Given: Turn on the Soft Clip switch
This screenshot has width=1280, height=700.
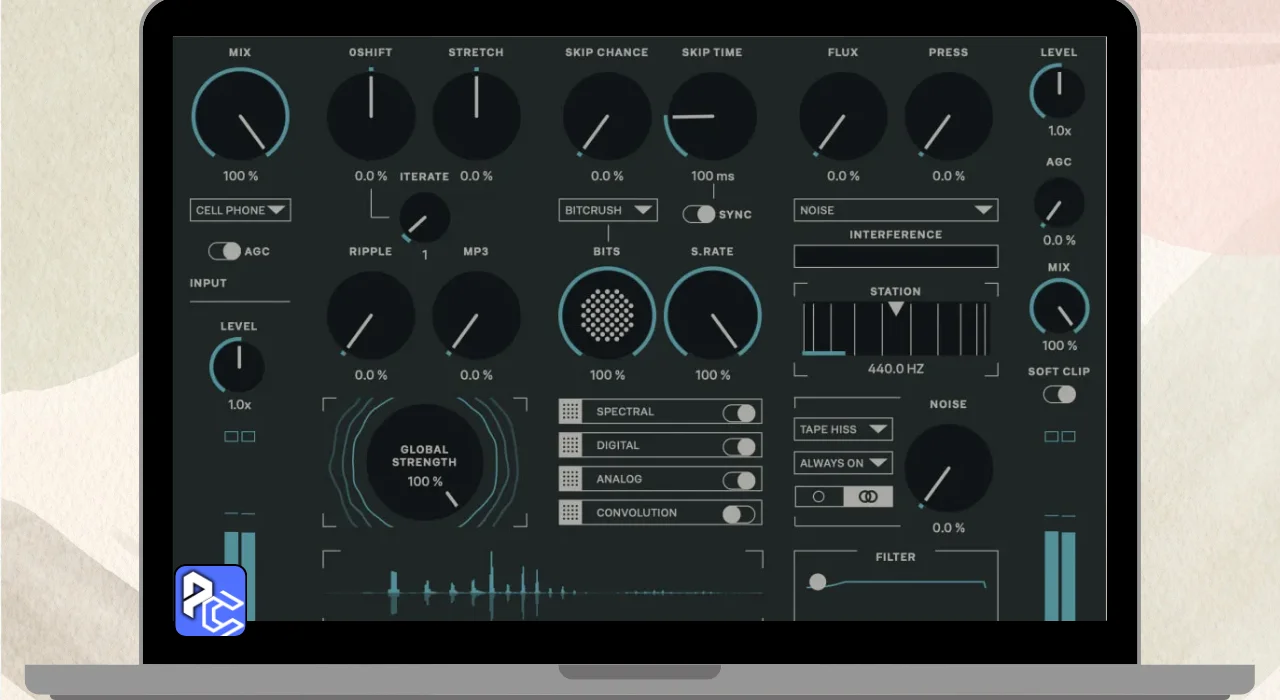Looking at the screenshot, I should (x=1059, y=394).
